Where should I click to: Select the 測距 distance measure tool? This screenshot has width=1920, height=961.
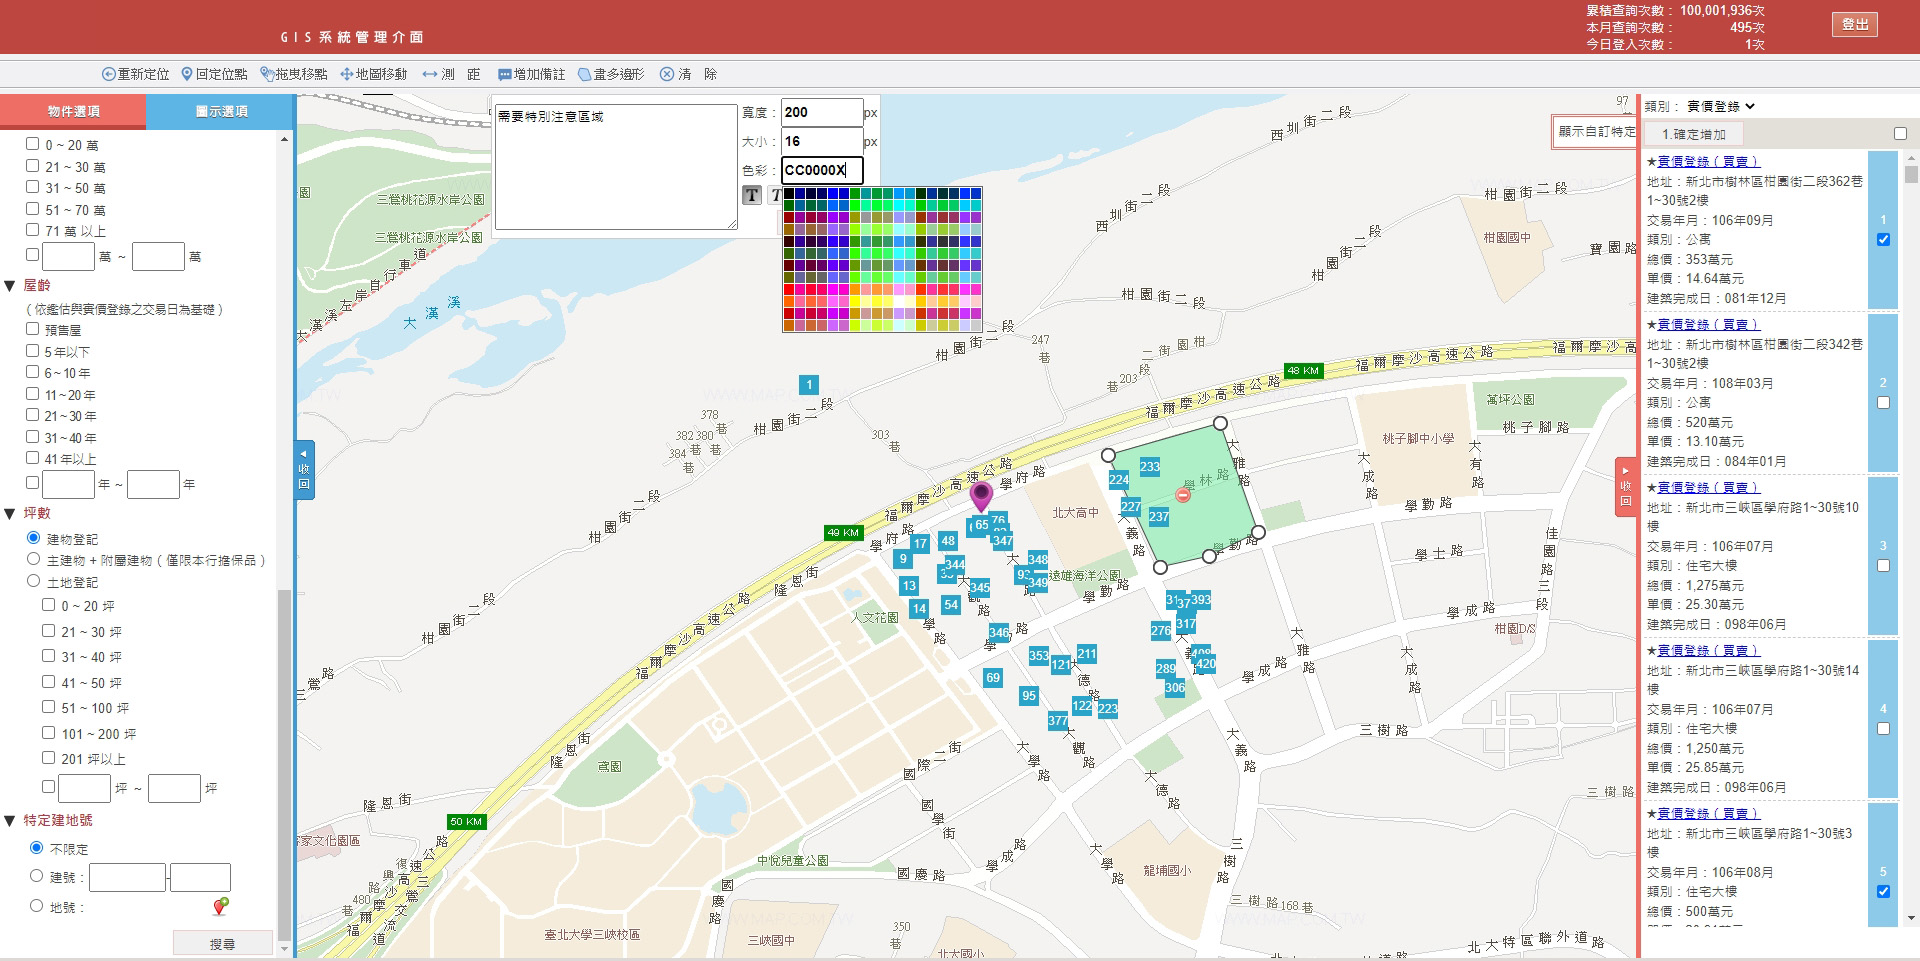point(451,74)
